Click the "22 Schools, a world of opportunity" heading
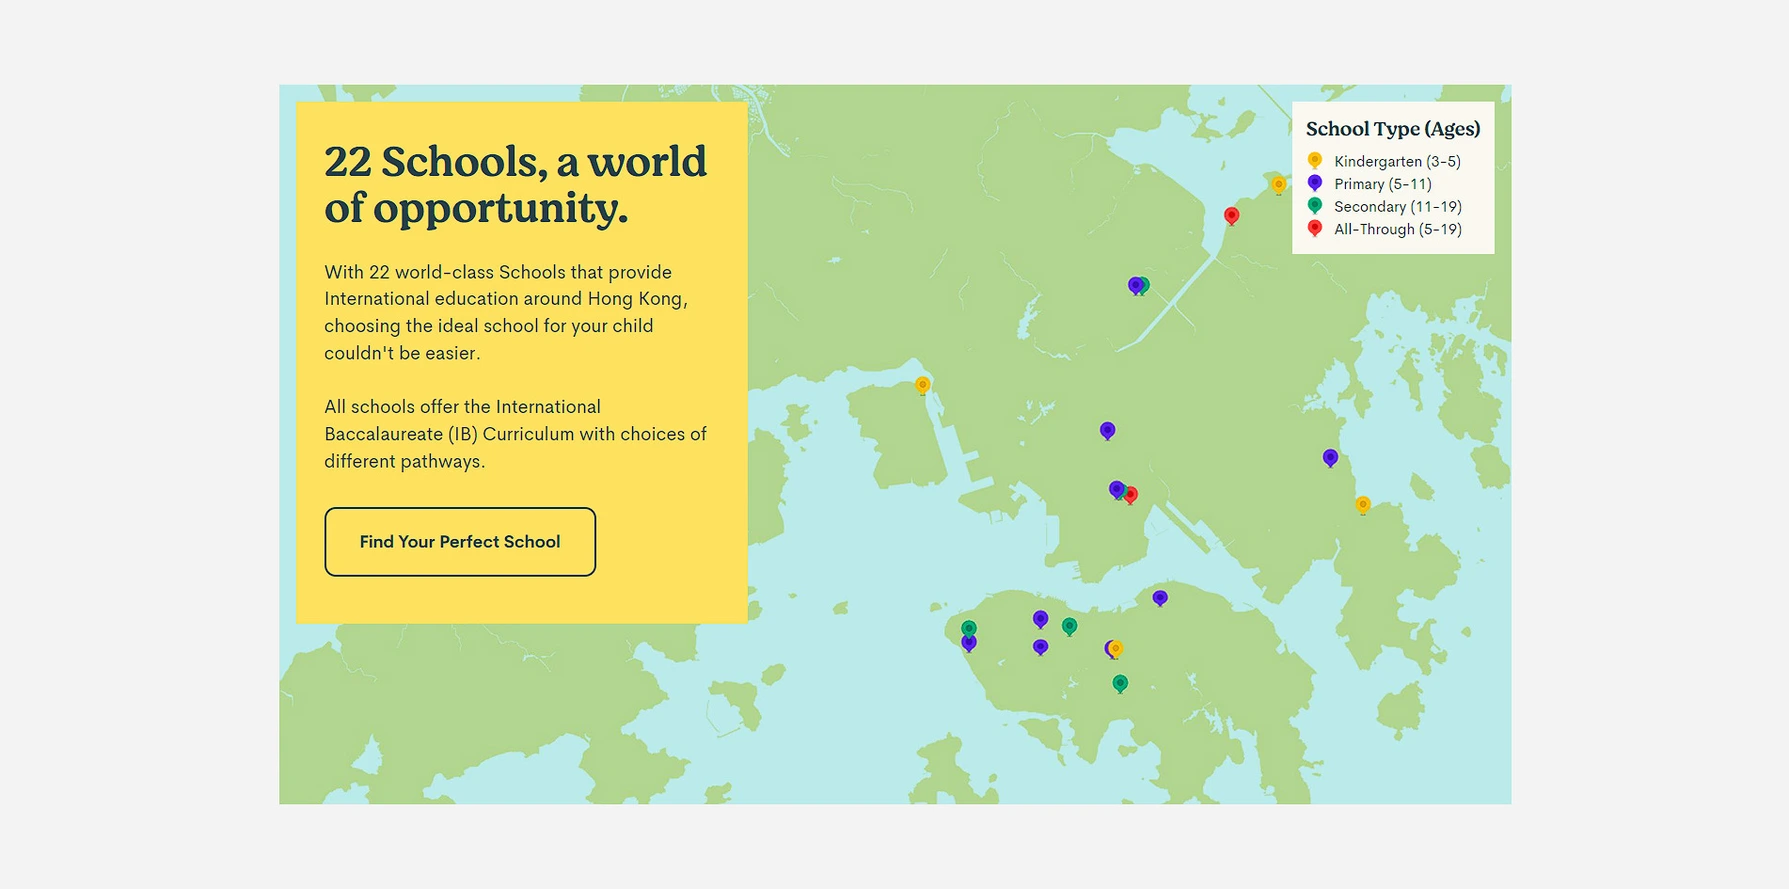 (x=515, y=185)
